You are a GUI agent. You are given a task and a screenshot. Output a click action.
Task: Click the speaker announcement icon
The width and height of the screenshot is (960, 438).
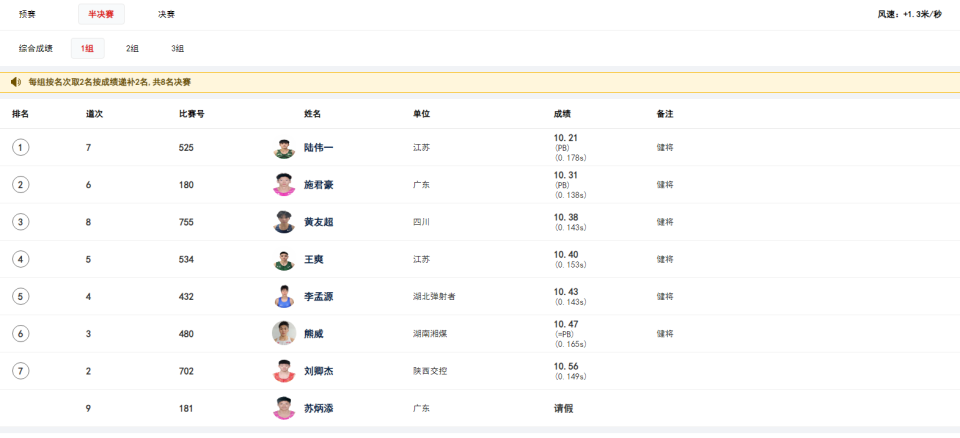pyautogui.click(x=16, y=82)
